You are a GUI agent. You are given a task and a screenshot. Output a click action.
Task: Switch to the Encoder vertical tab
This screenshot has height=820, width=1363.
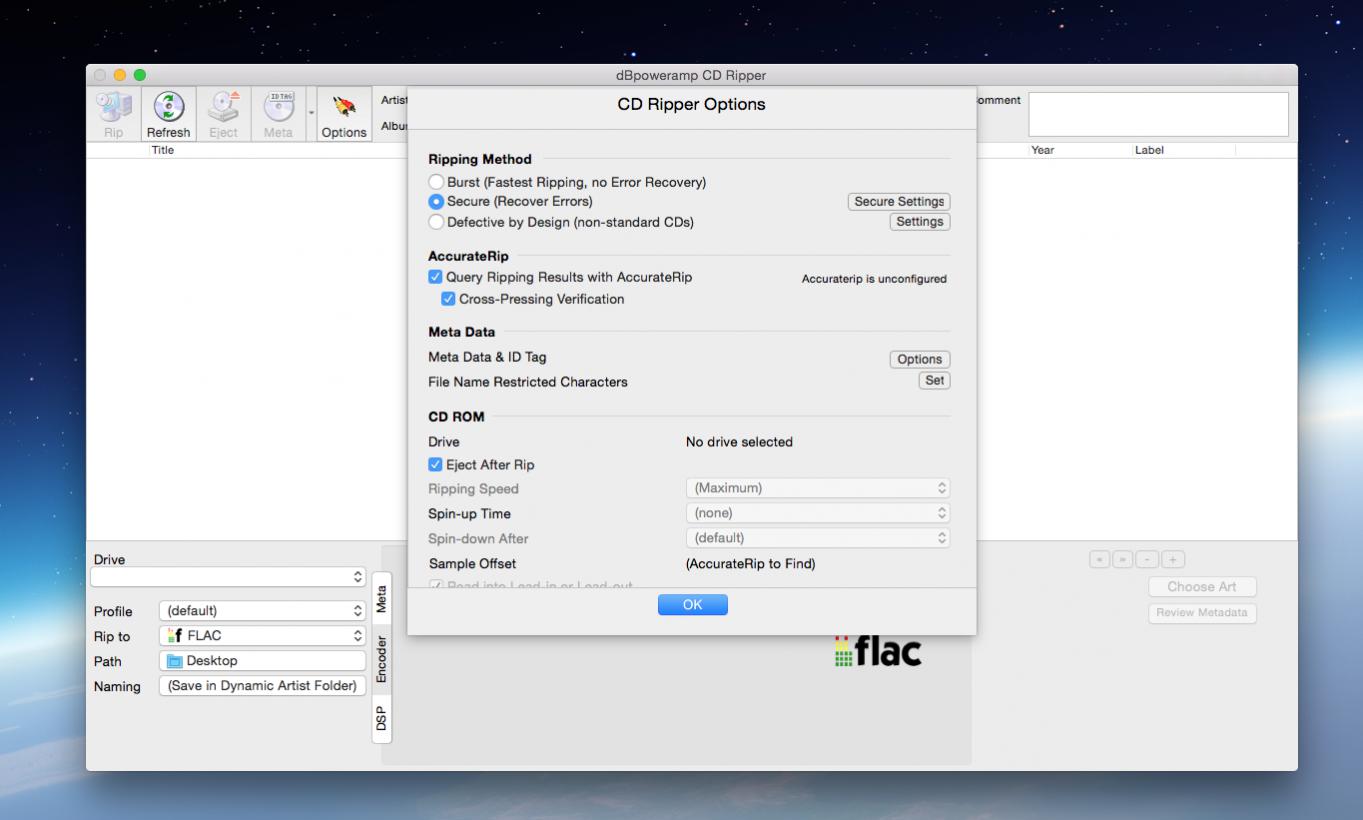coord(381,659)
